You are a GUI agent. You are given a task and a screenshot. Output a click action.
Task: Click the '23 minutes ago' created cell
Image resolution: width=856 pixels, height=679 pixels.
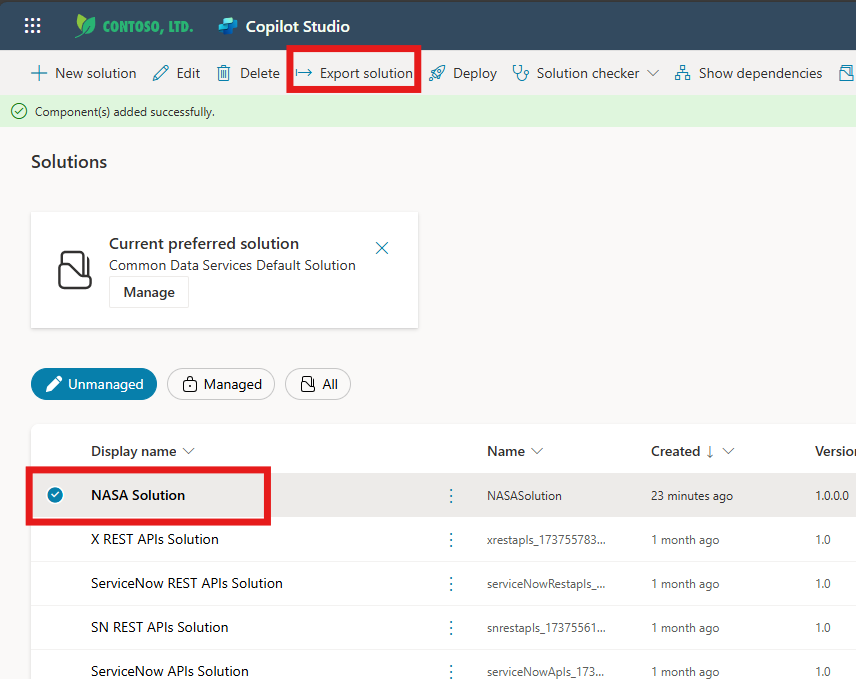click(x=692, y=496)
